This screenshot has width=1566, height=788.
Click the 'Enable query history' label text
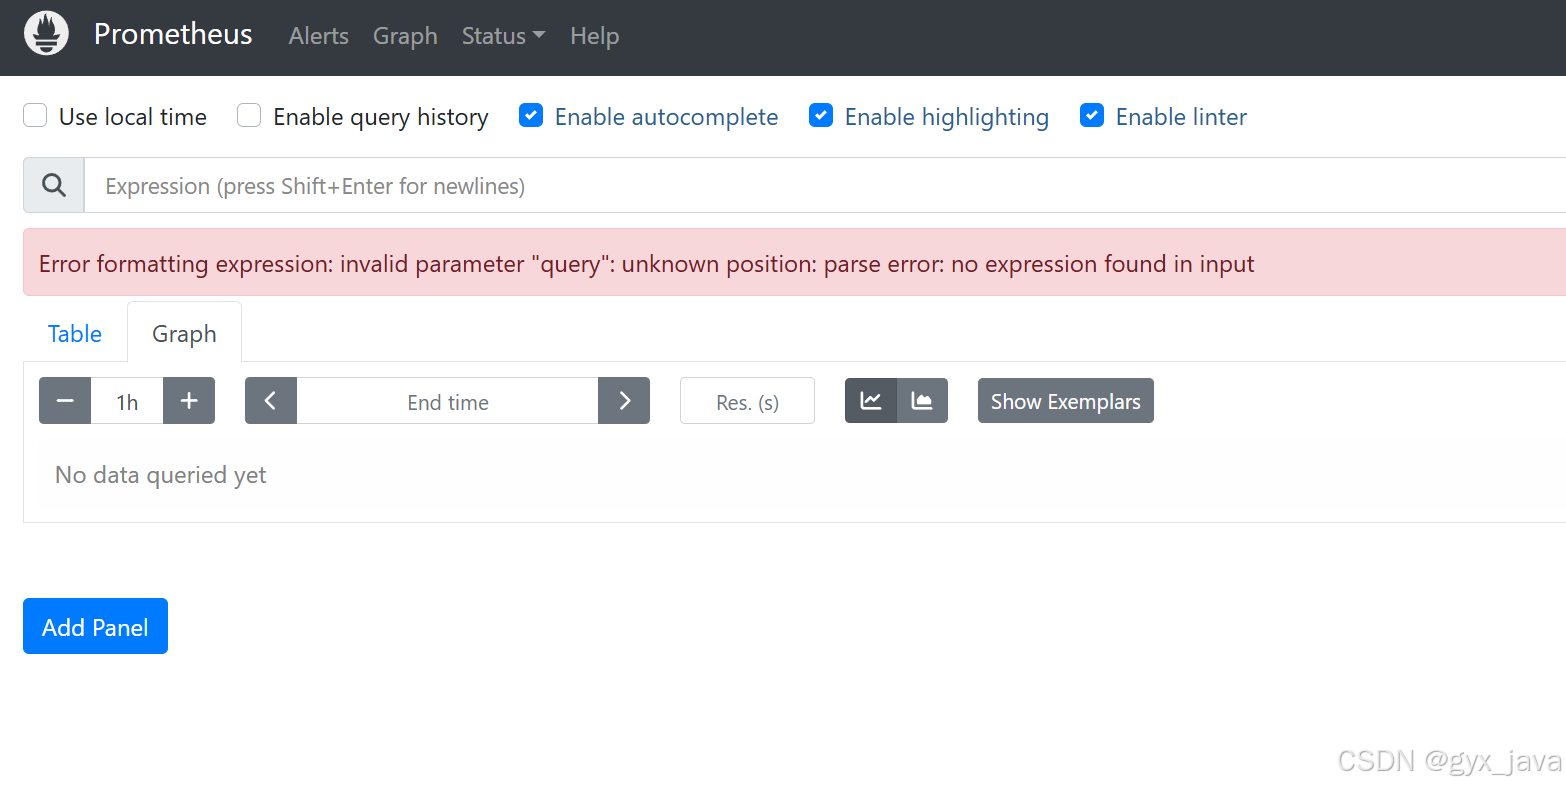[381, 117]
